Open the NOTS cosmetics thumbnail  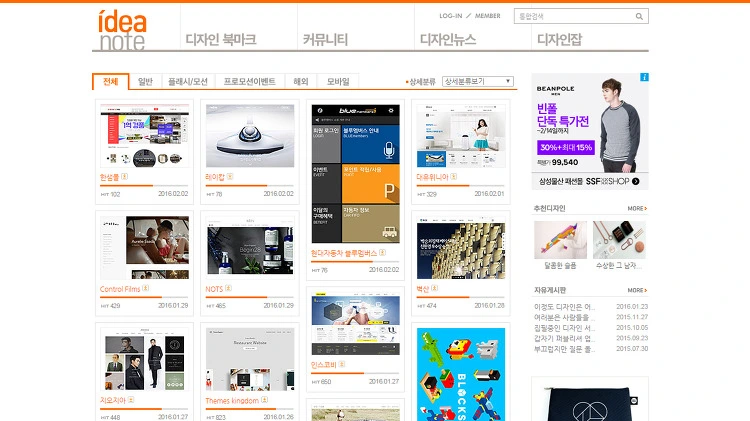[x=250, y=247]
